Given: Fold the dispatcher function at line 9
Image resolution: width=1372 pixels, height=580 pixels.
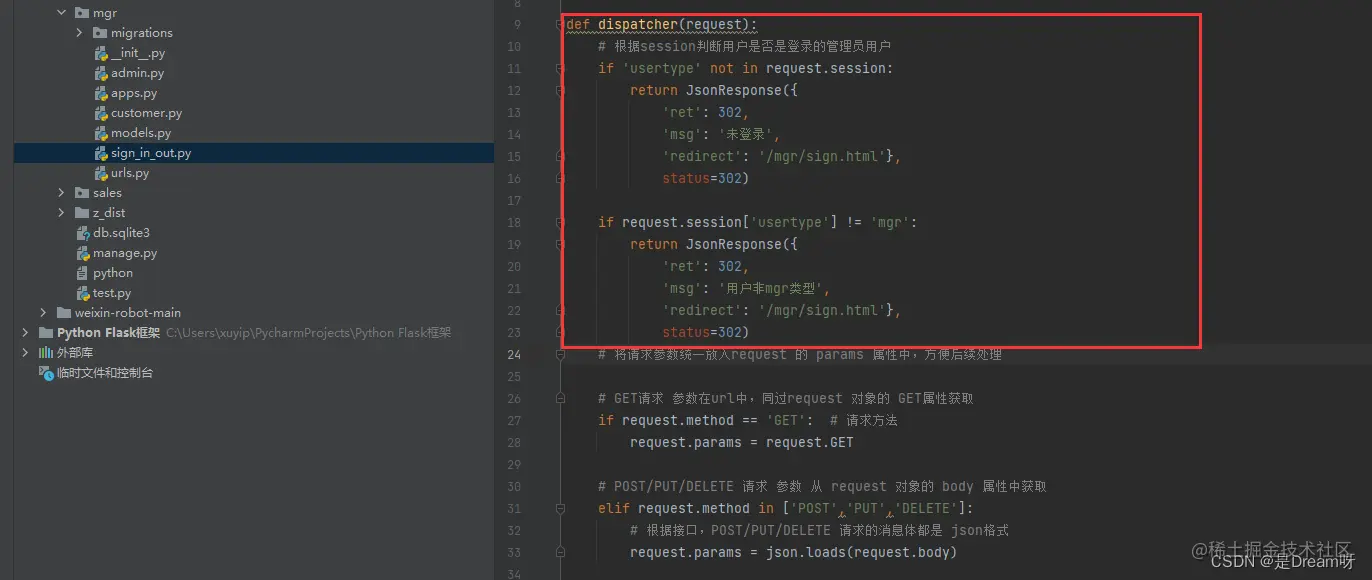Looking at the screenshot, I should tap(560, 25).
